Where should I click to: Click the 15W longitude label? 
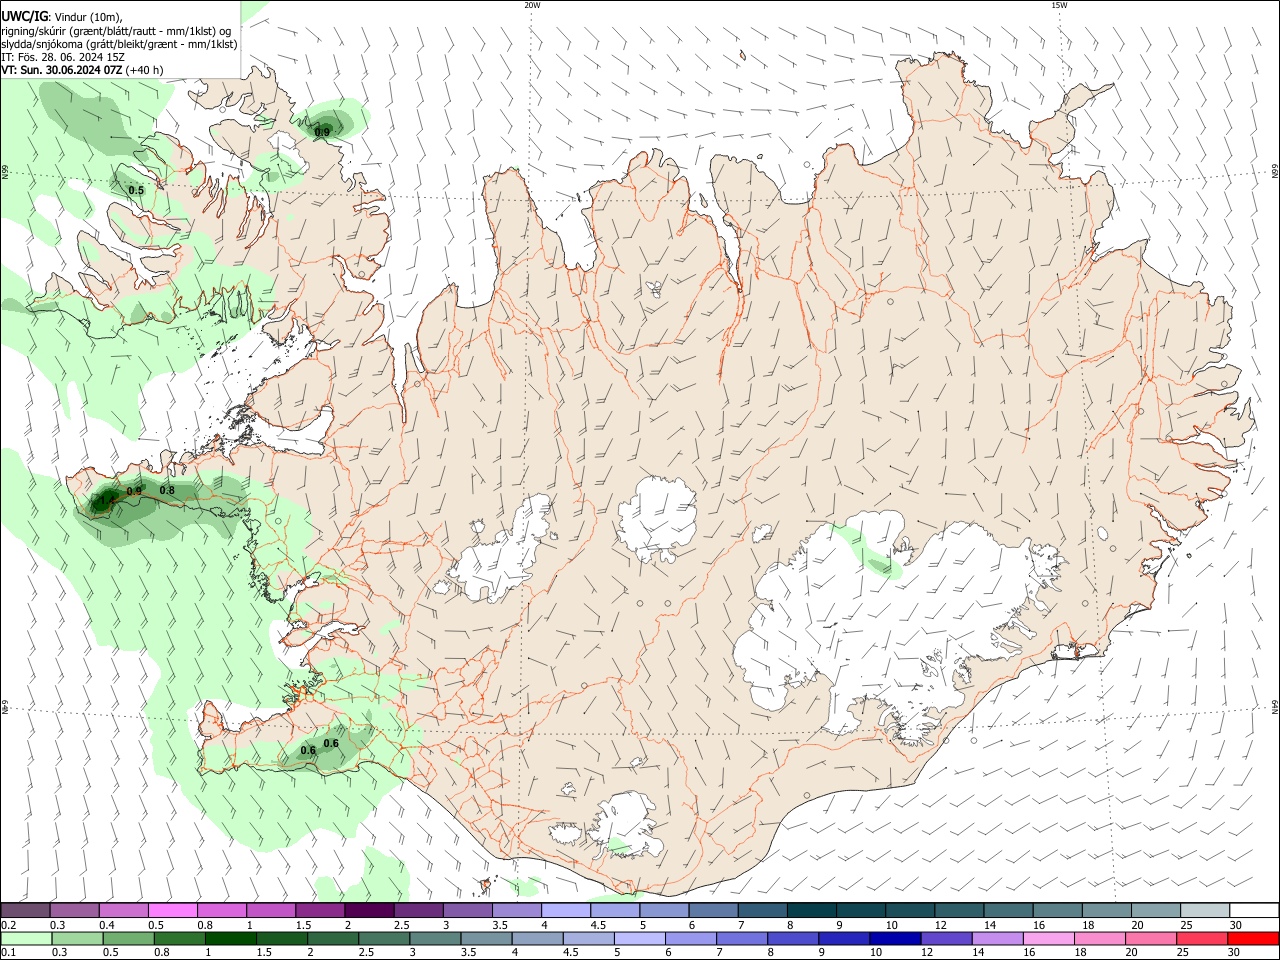pos(1059,5)
